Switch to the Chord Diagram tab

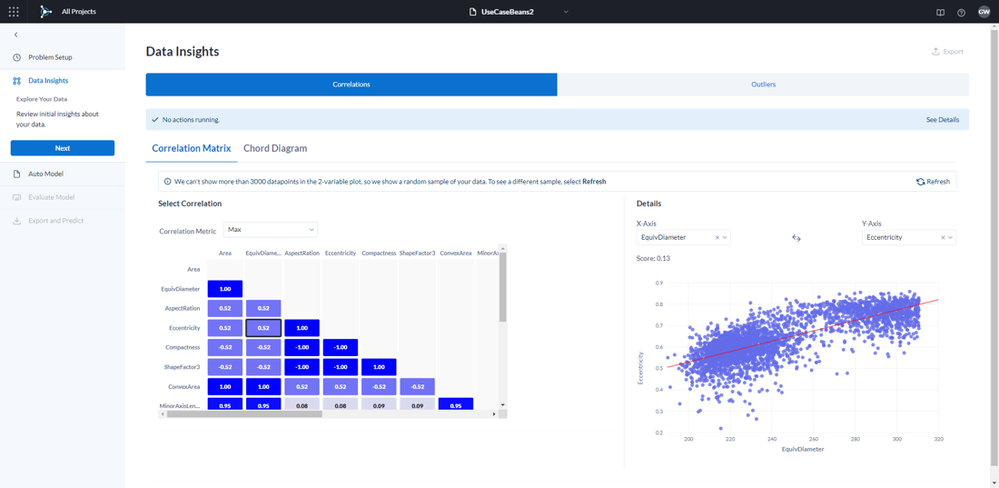pos(275,148)
